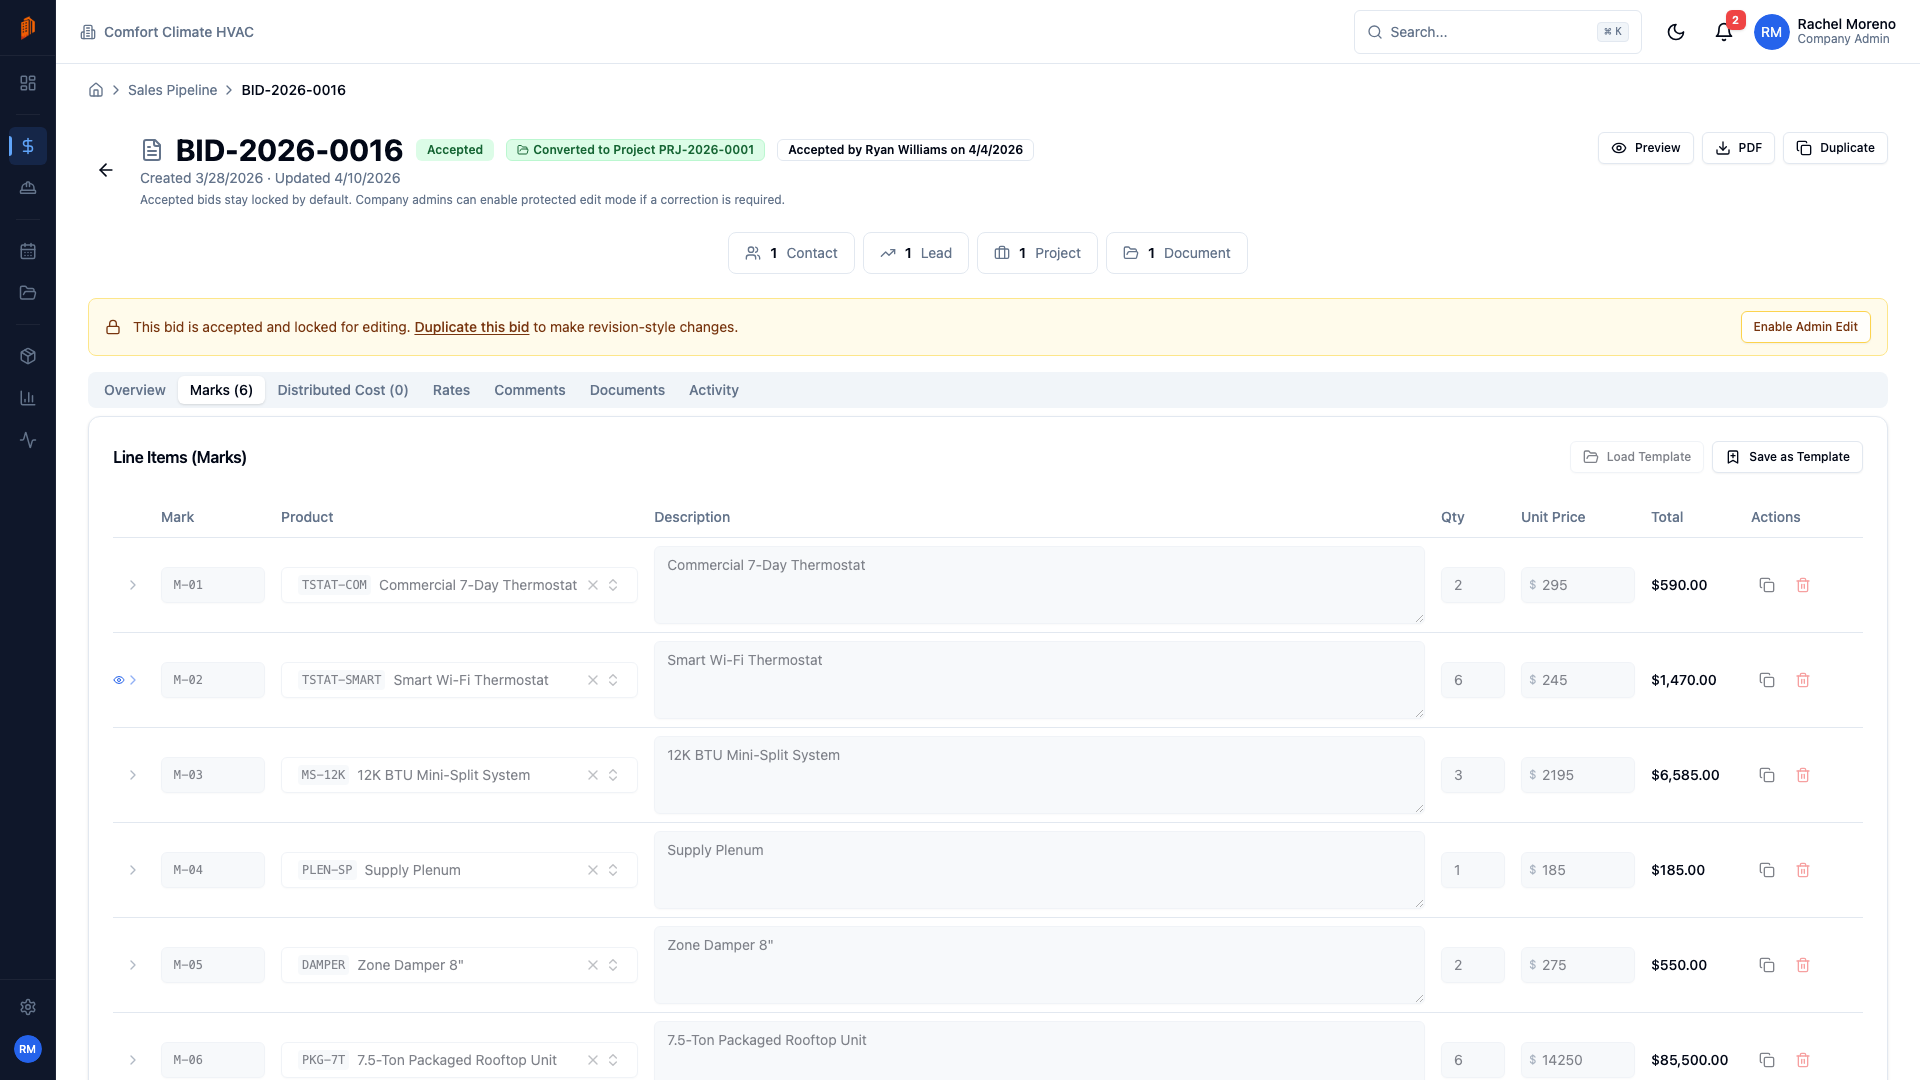The width and height of the screenshot is (1920, 1080).
Task: Focus the Search field
Action: coord(1497,32)
